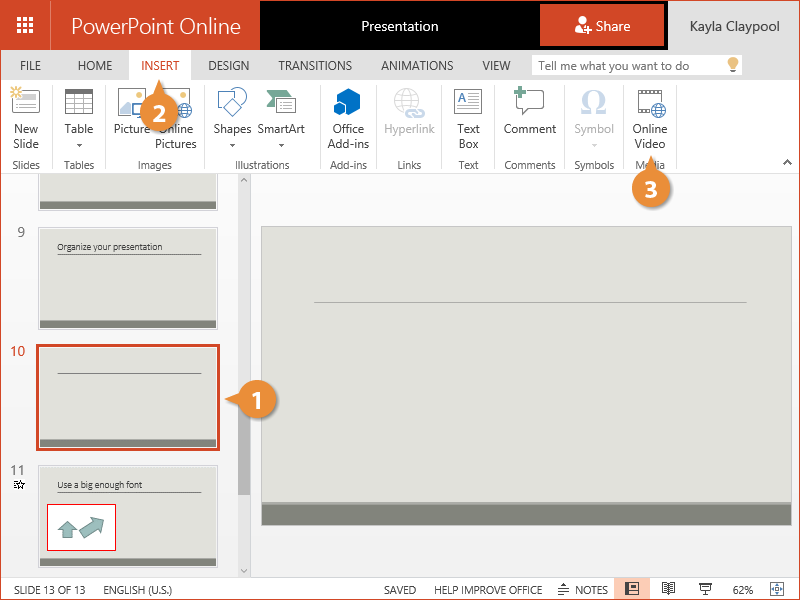Click Help Improve Office link
This screenshot has width=800, height=600.
click(488, 589)
